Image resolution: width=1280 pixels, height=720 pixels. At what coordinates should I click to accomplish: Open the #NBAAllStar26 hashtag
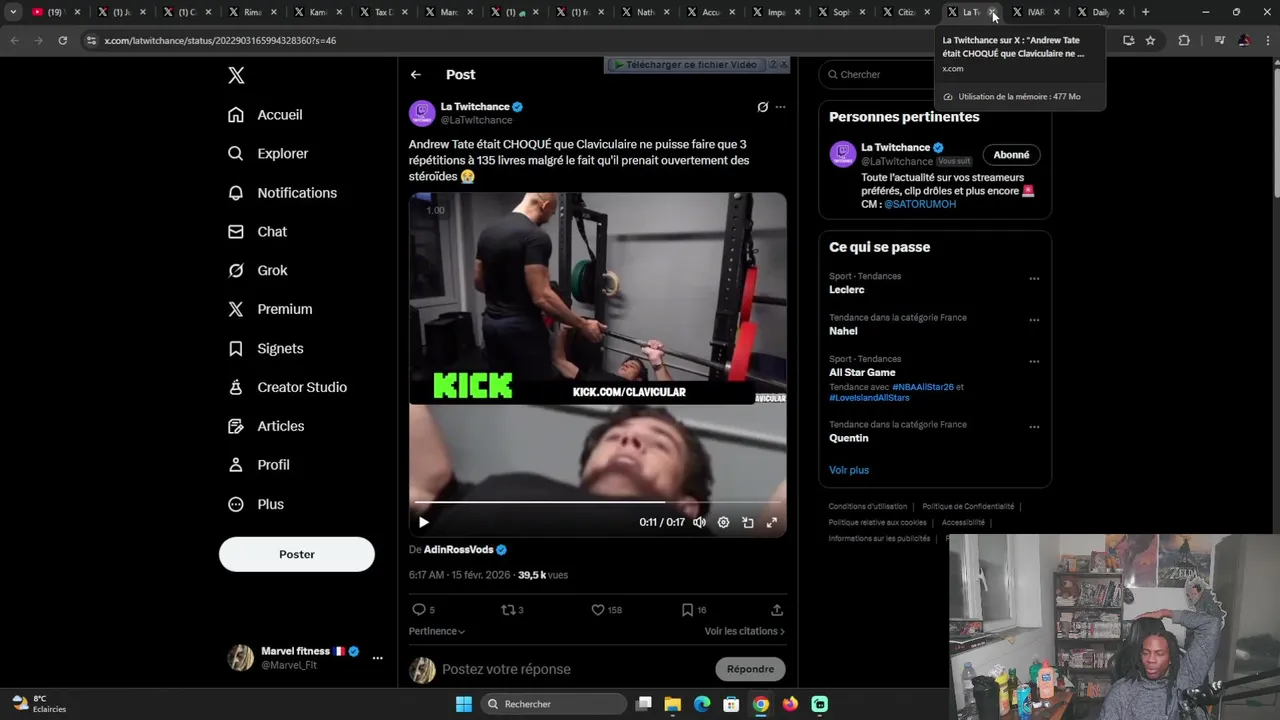click(x=923, y=387)
